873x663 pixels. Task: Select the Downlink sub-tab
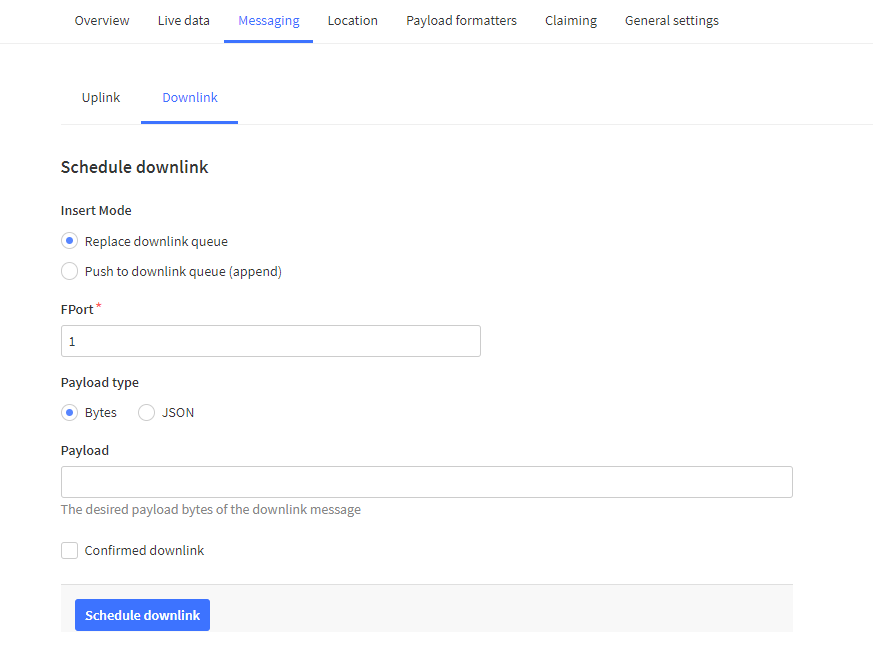[x=190, y=97]
